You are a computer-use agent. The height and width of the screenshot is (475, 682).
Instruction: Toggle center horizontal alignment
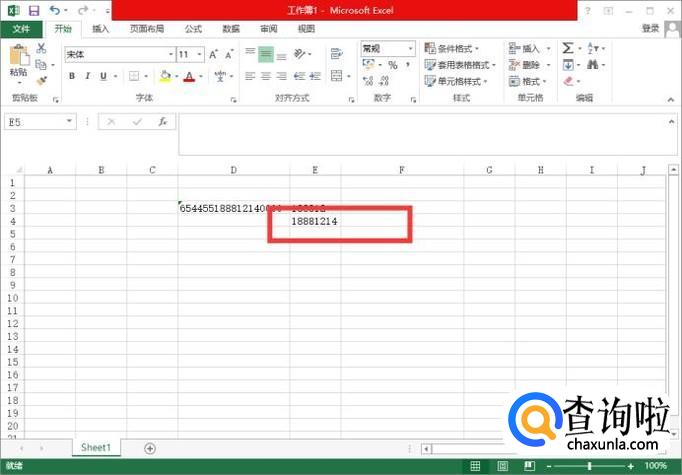[x=266, y=76]
